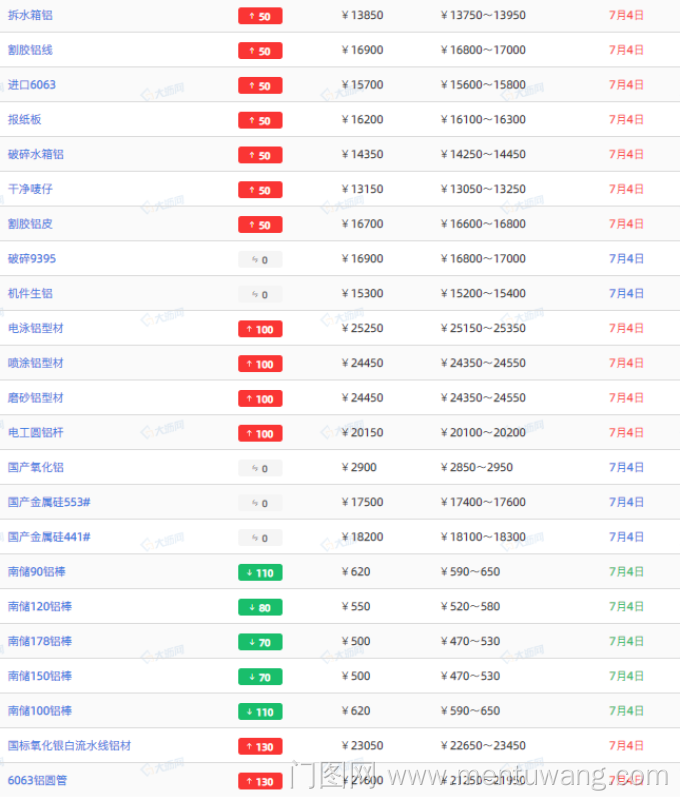Image resolution: width=680 pixels, height=800 pixels.
Task: Click the green down-70 badge for 南储178铝棒
Action: click(260, 642)
